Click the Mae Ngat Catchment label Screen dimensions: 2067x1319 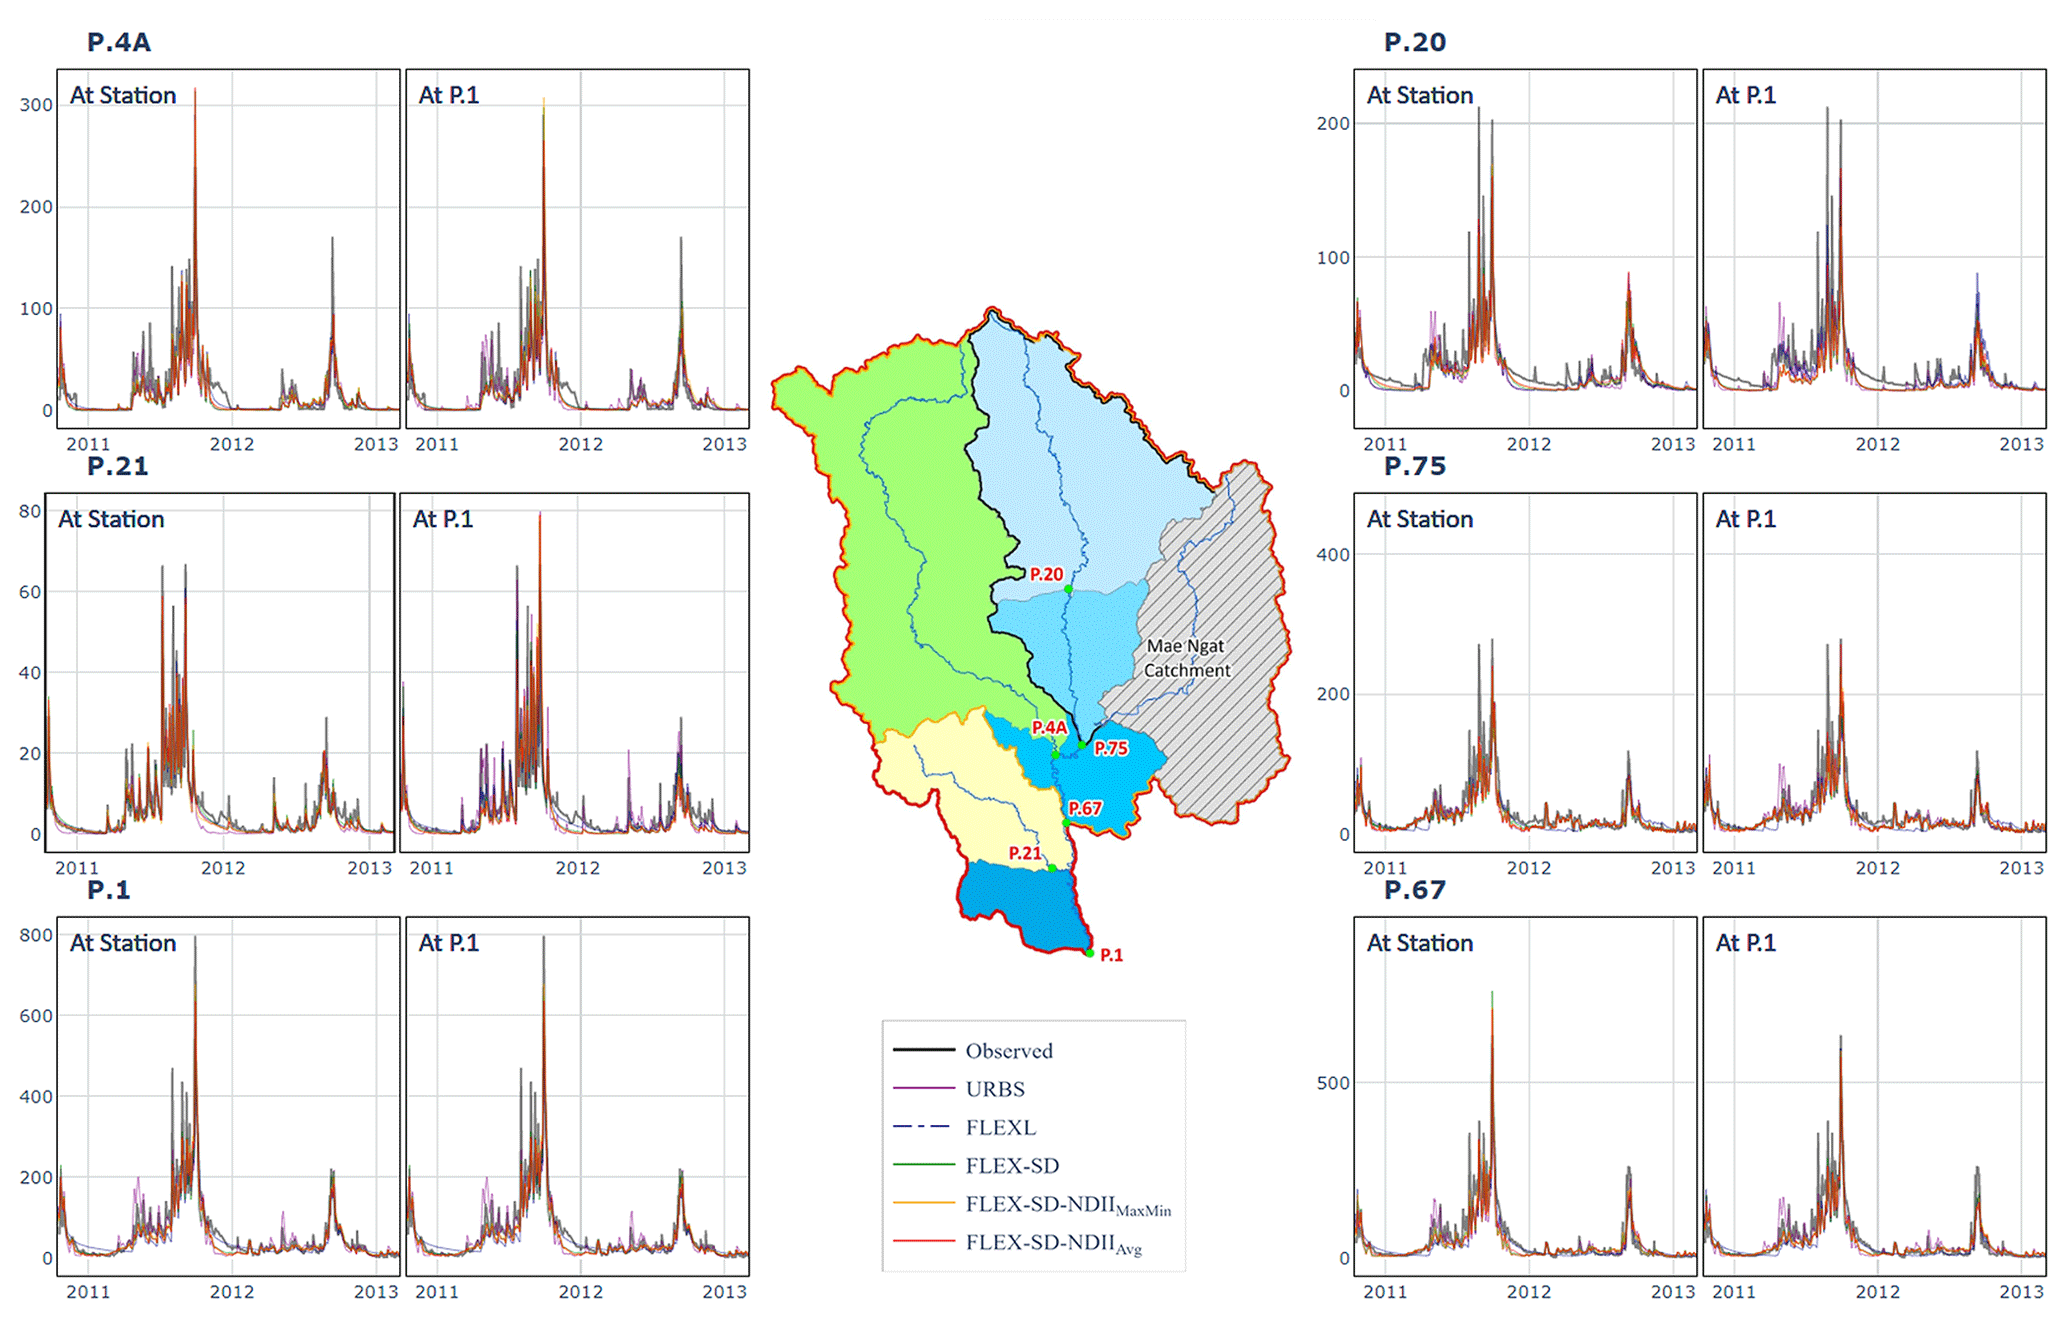click(x=1186, y=658)
